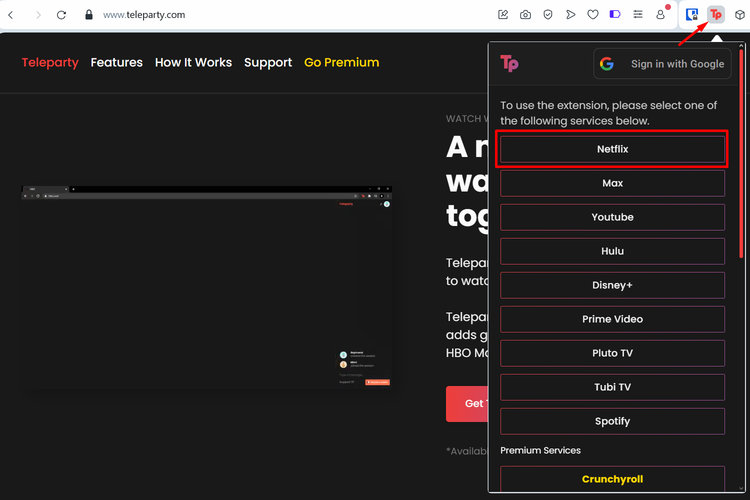Select the Hulu service

click(612, 251)
